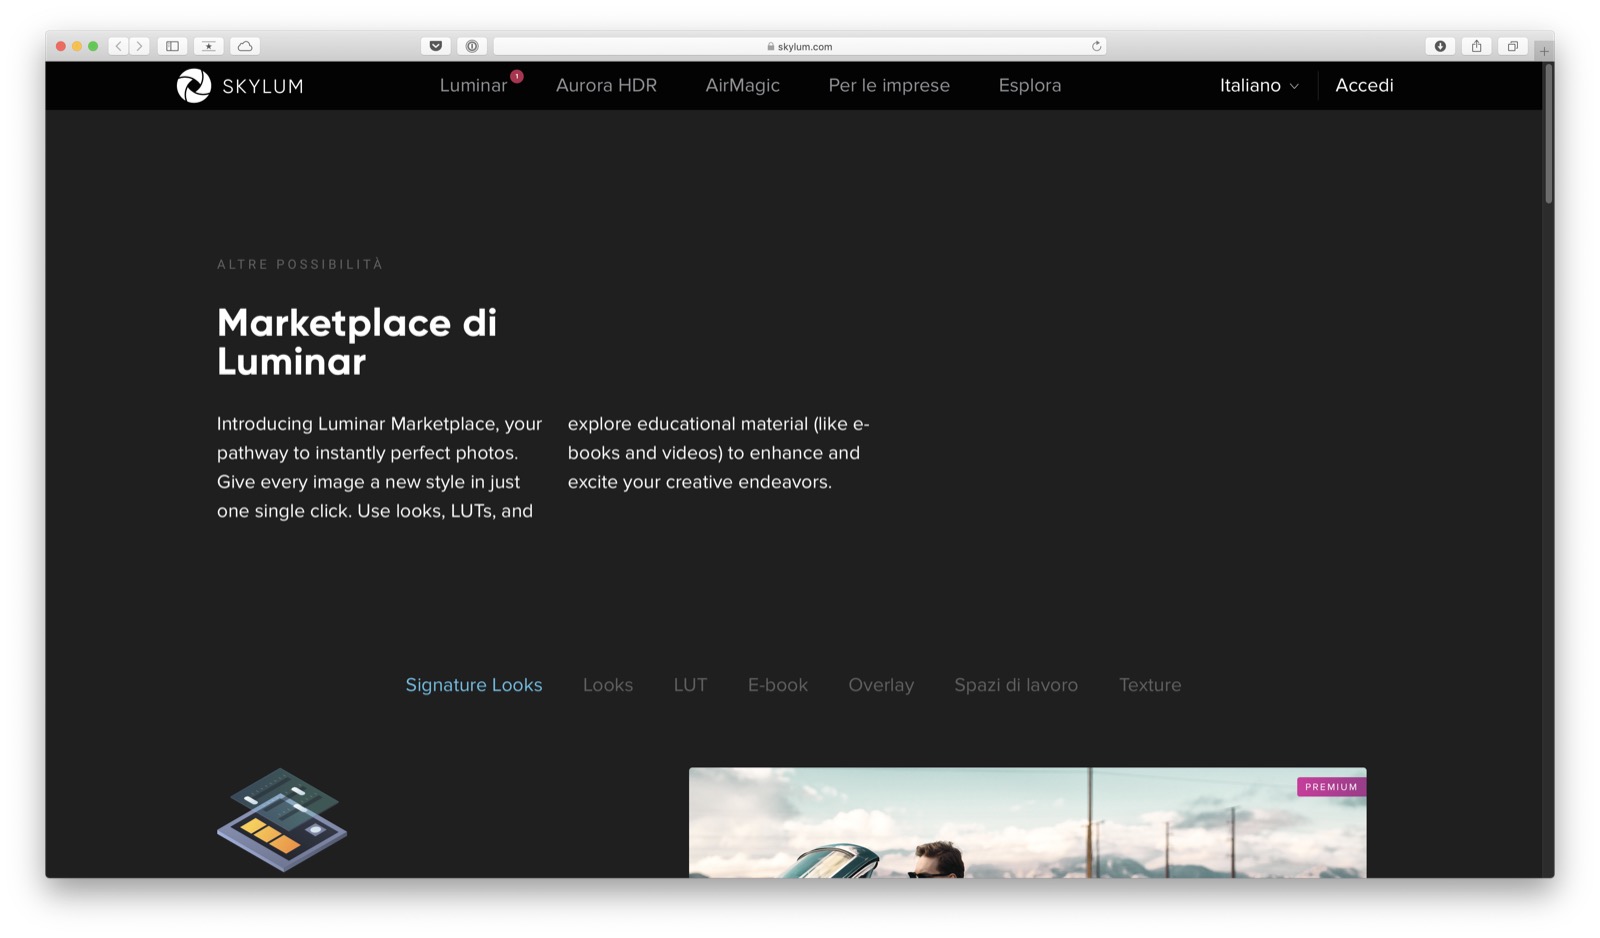Go back with Safari's back arrow

point(118,46)
